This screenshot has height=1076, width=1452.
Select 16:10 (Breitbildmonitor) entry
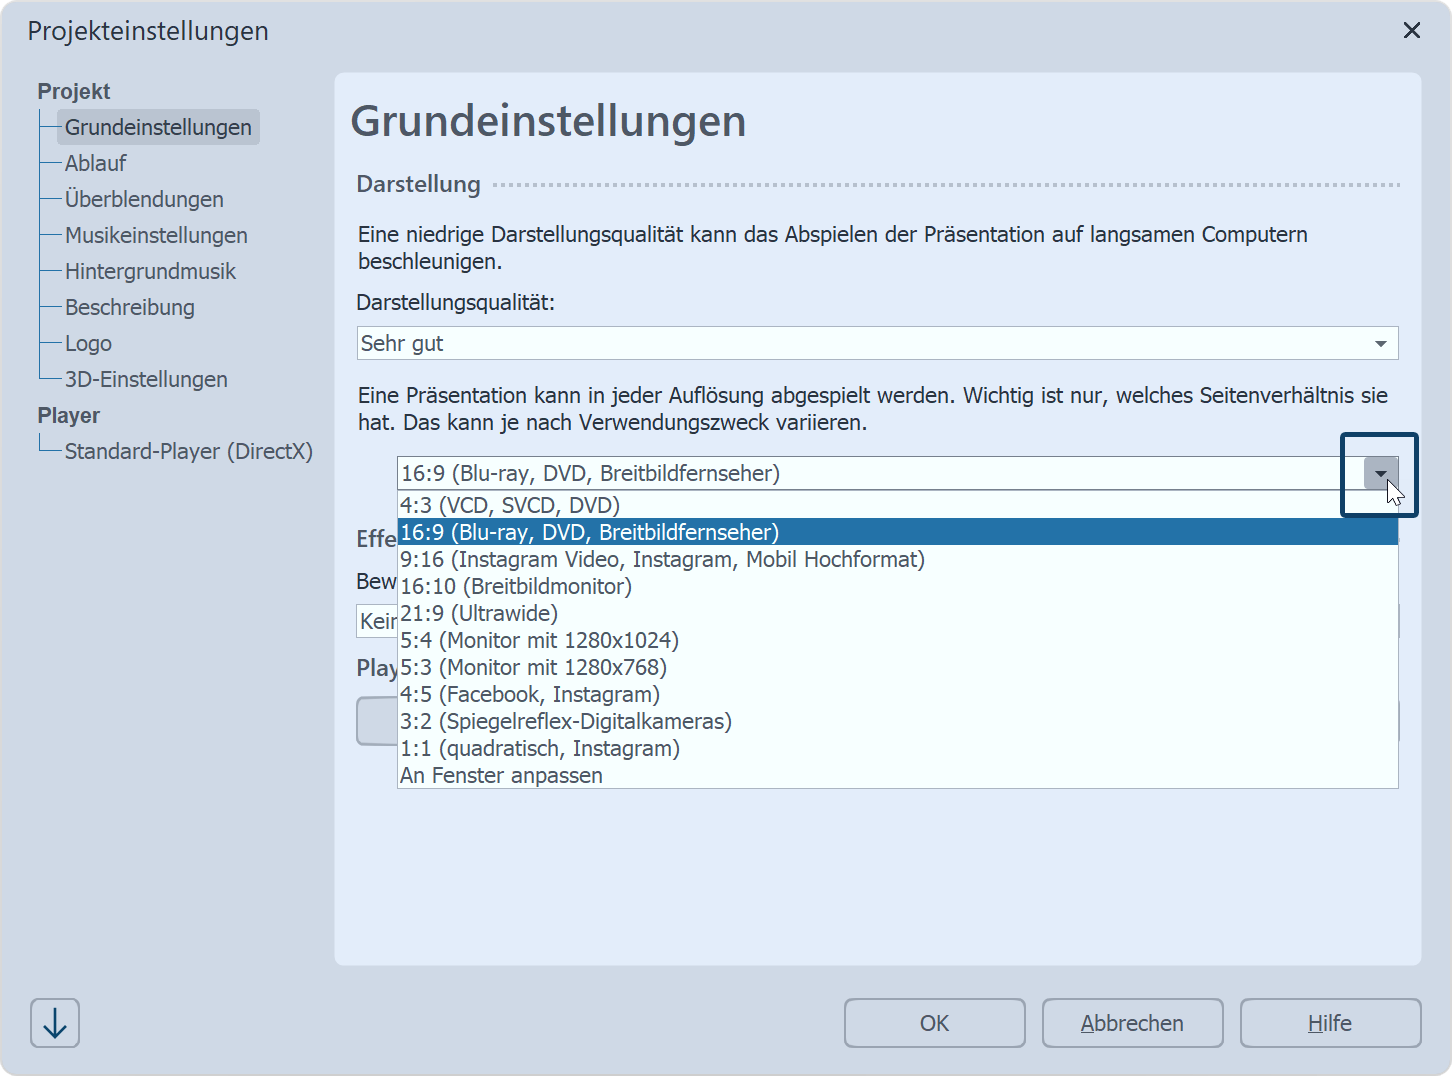(516, 586)
